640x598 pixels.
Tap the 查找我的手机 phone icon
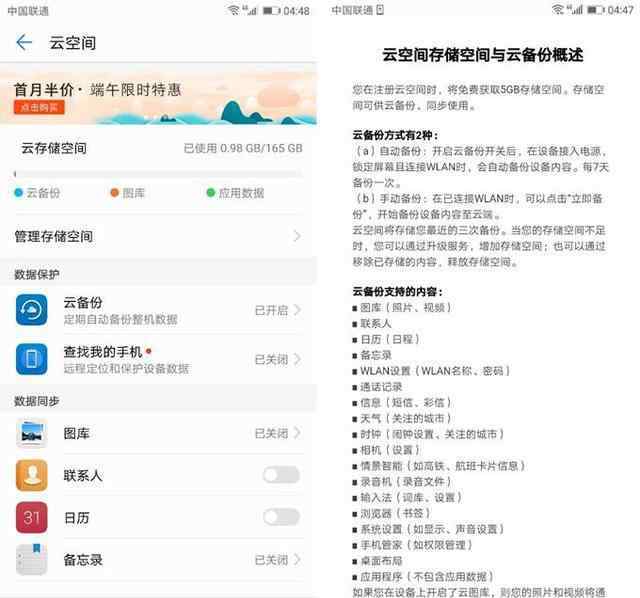point(31,359)
